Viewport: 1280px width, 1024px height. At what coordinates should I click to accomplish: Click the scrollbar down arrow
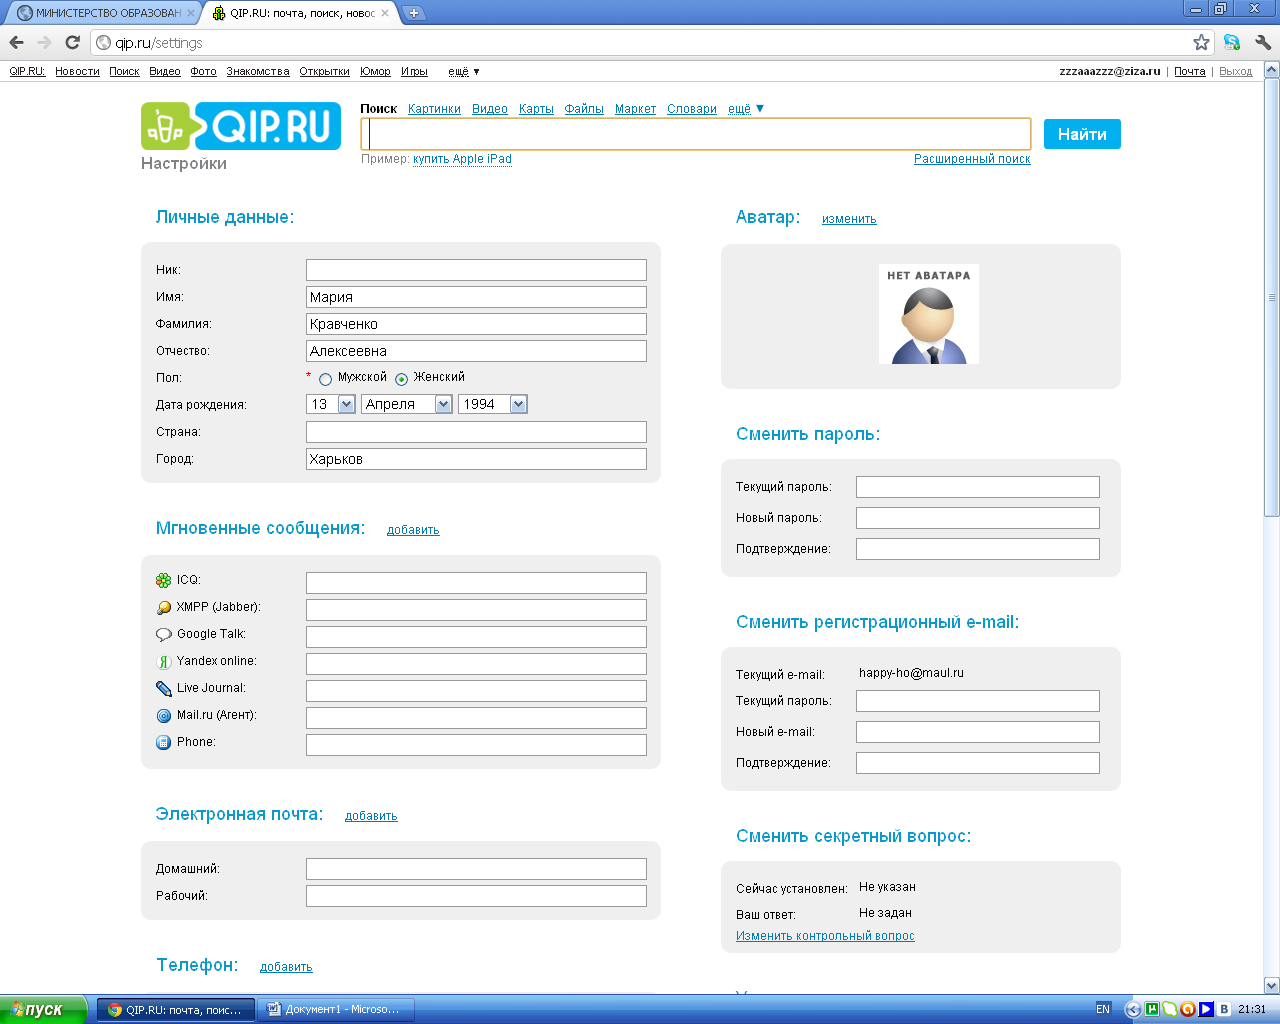(x=1271, y=985)
